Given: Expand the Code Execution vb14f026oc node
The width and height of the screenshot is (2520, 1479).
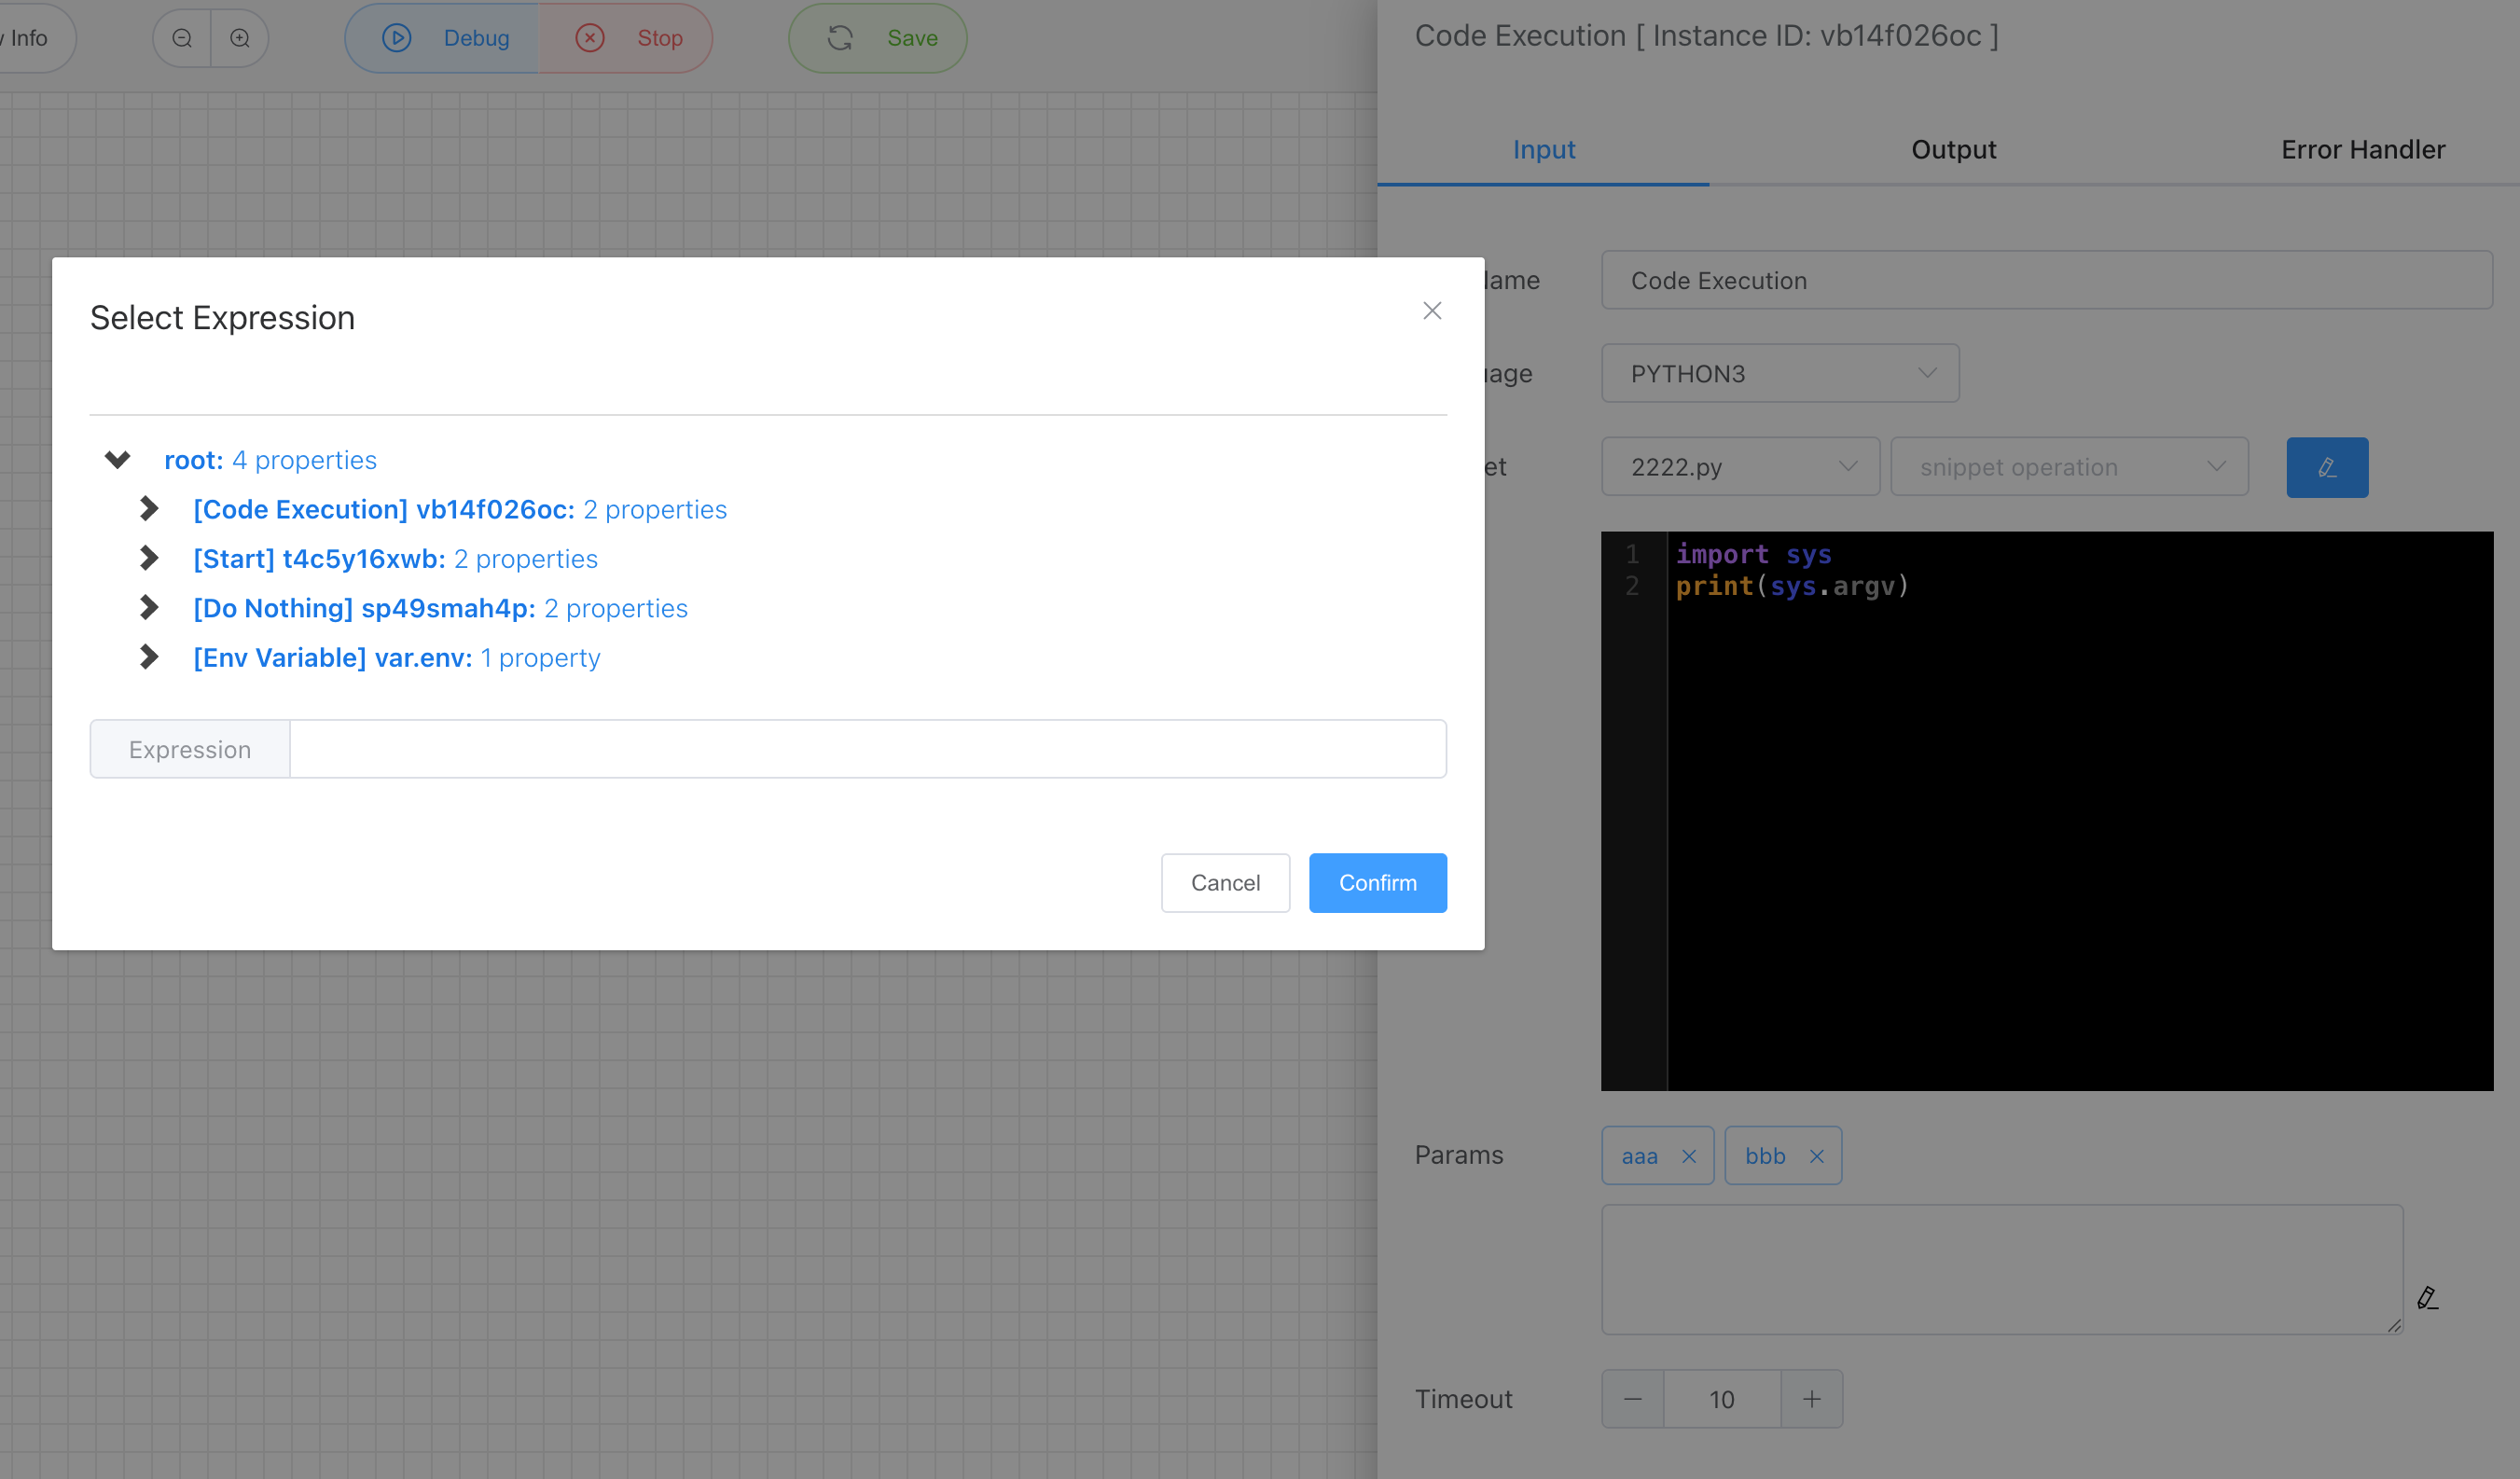Looking at the screenshot, I should click(x=149, y=509).
